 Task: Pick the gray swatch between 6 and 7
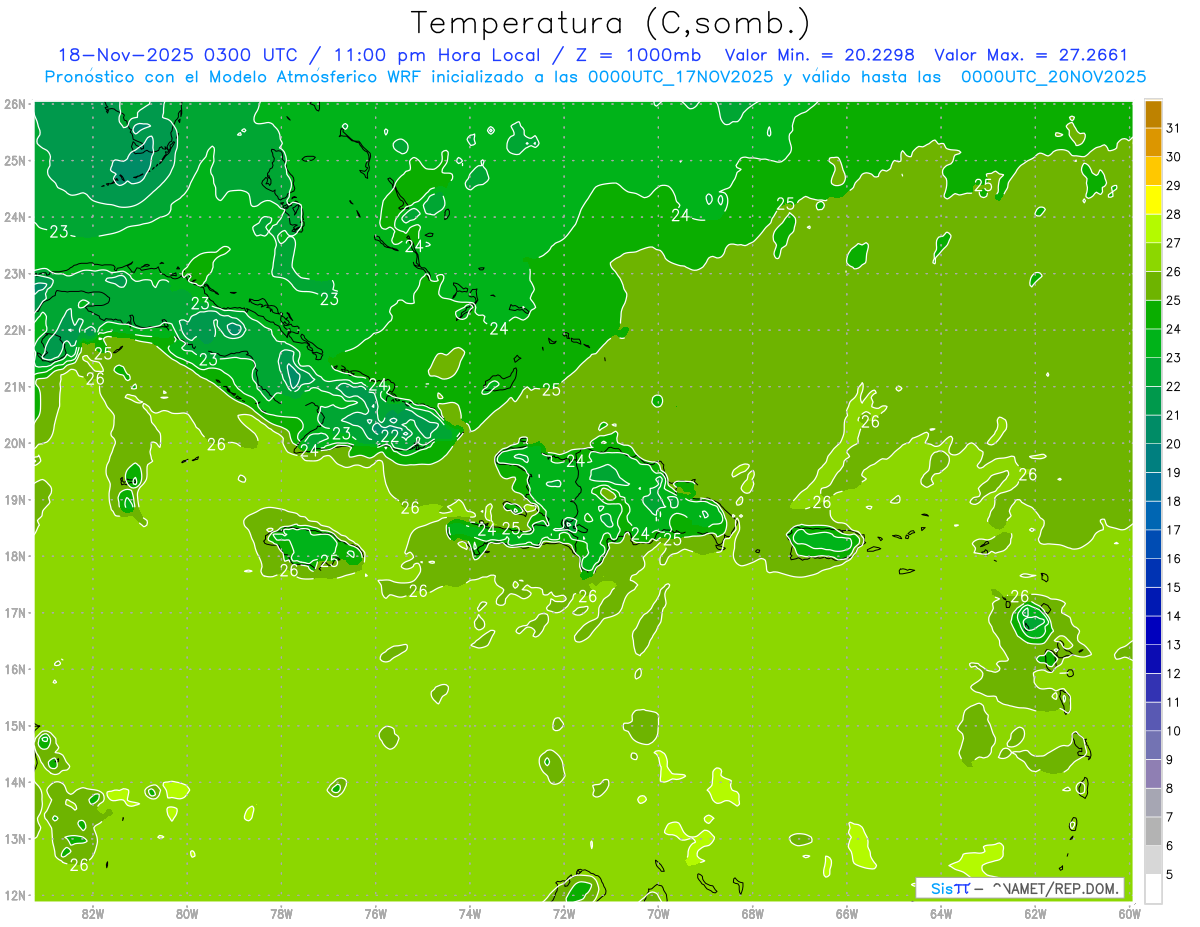1154,831
